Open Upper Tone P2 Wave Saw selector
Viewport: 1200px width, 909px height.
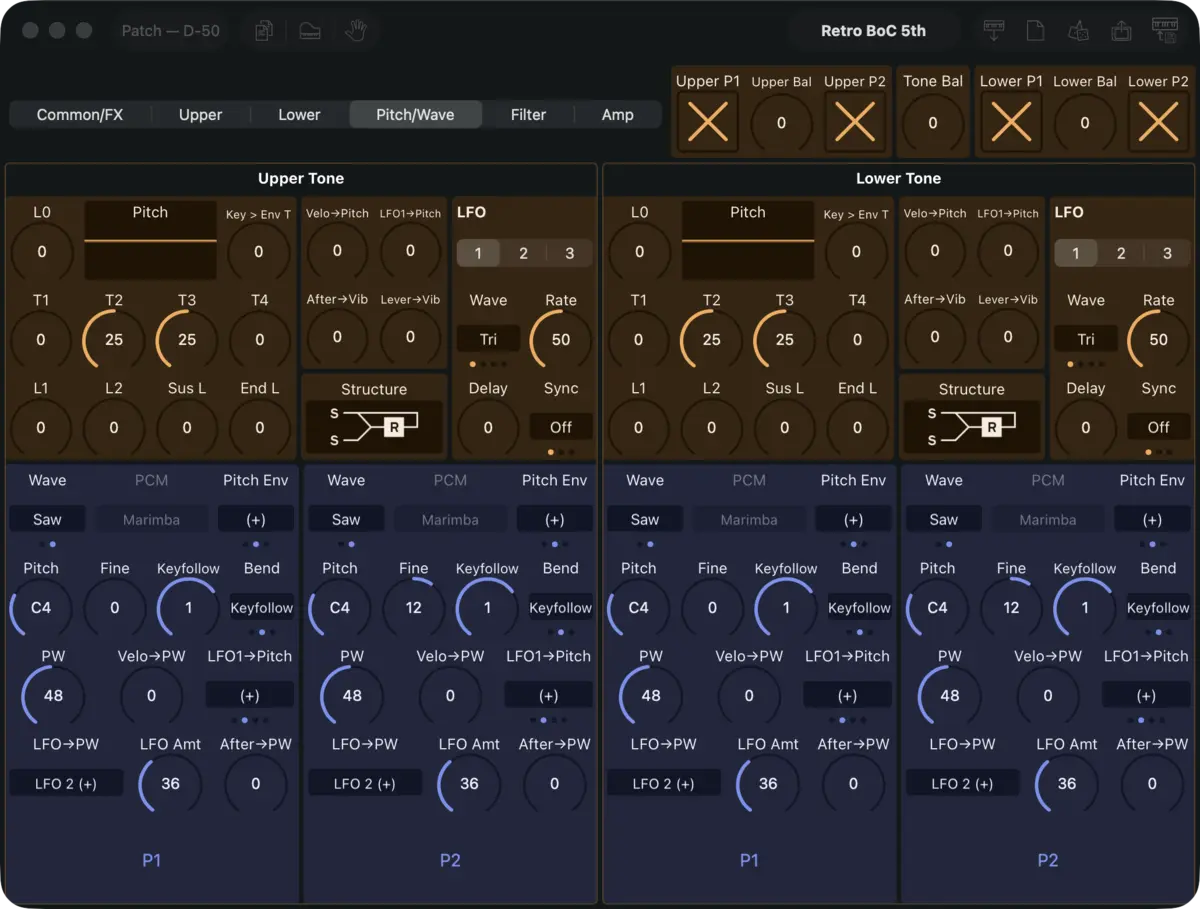coord(346,519)
